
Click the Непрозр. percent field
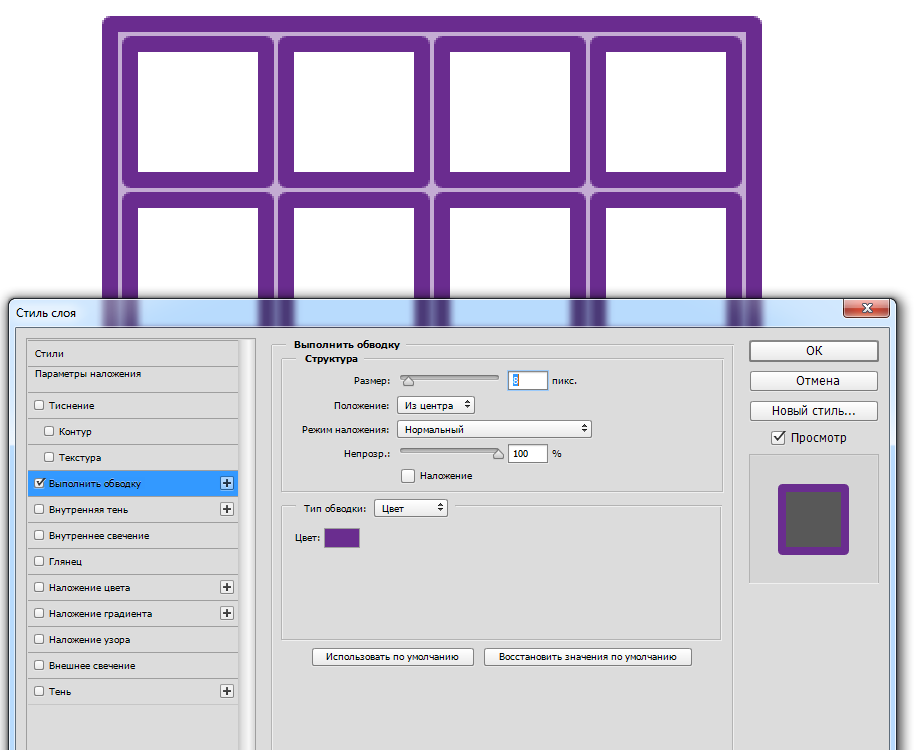[x=527, y=453]
